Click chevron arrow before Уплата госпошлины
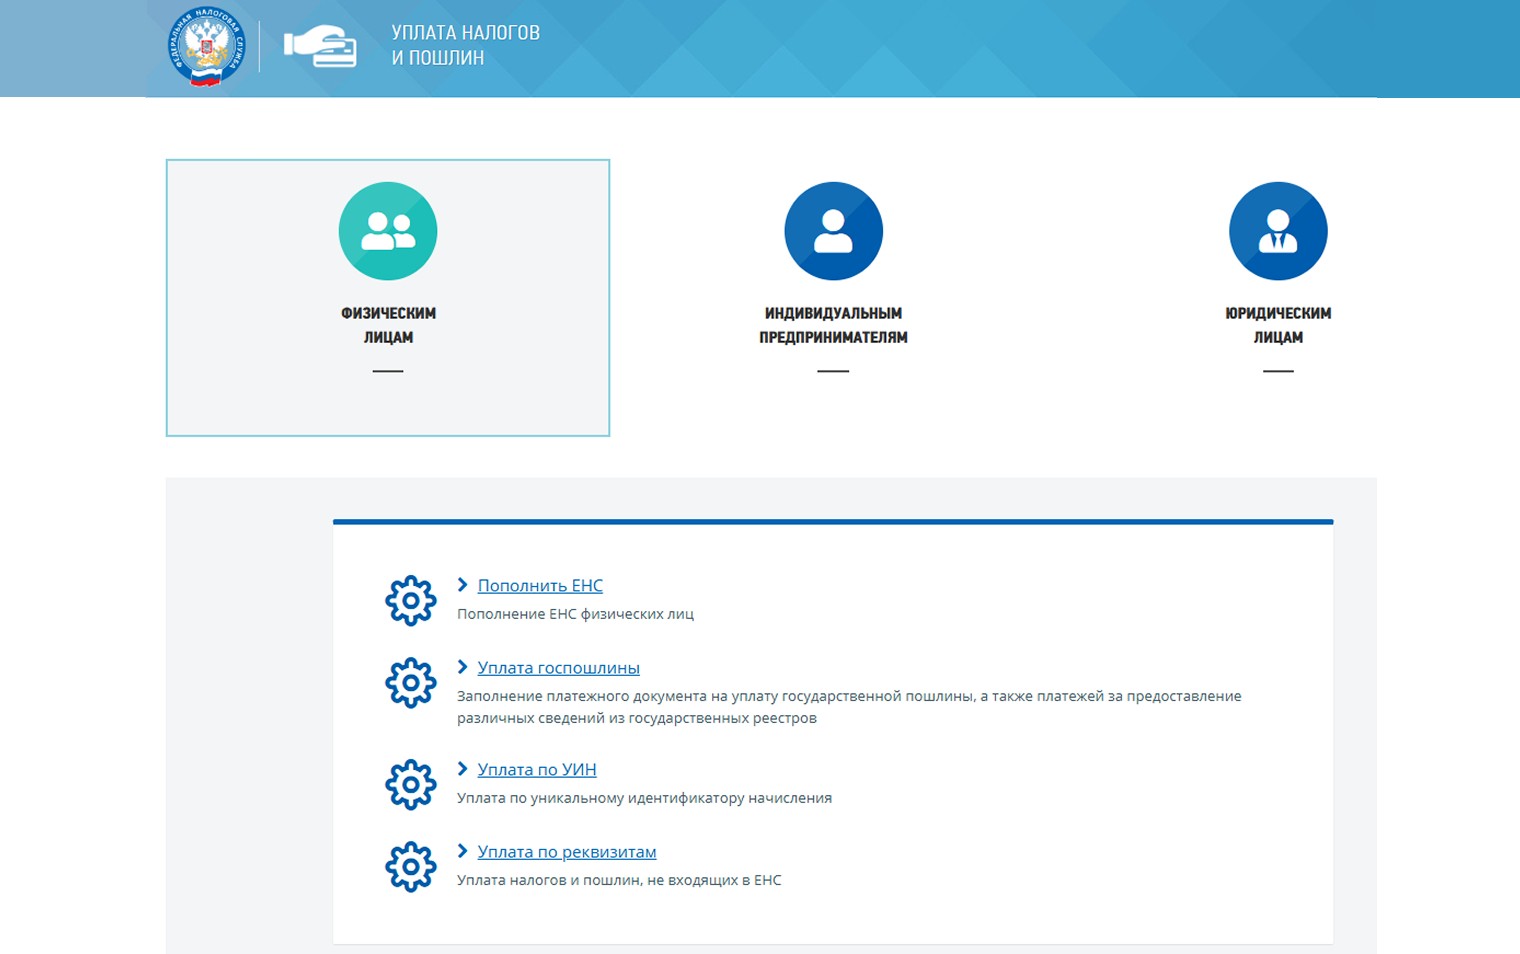1520x954 pixels. [462, 667]
